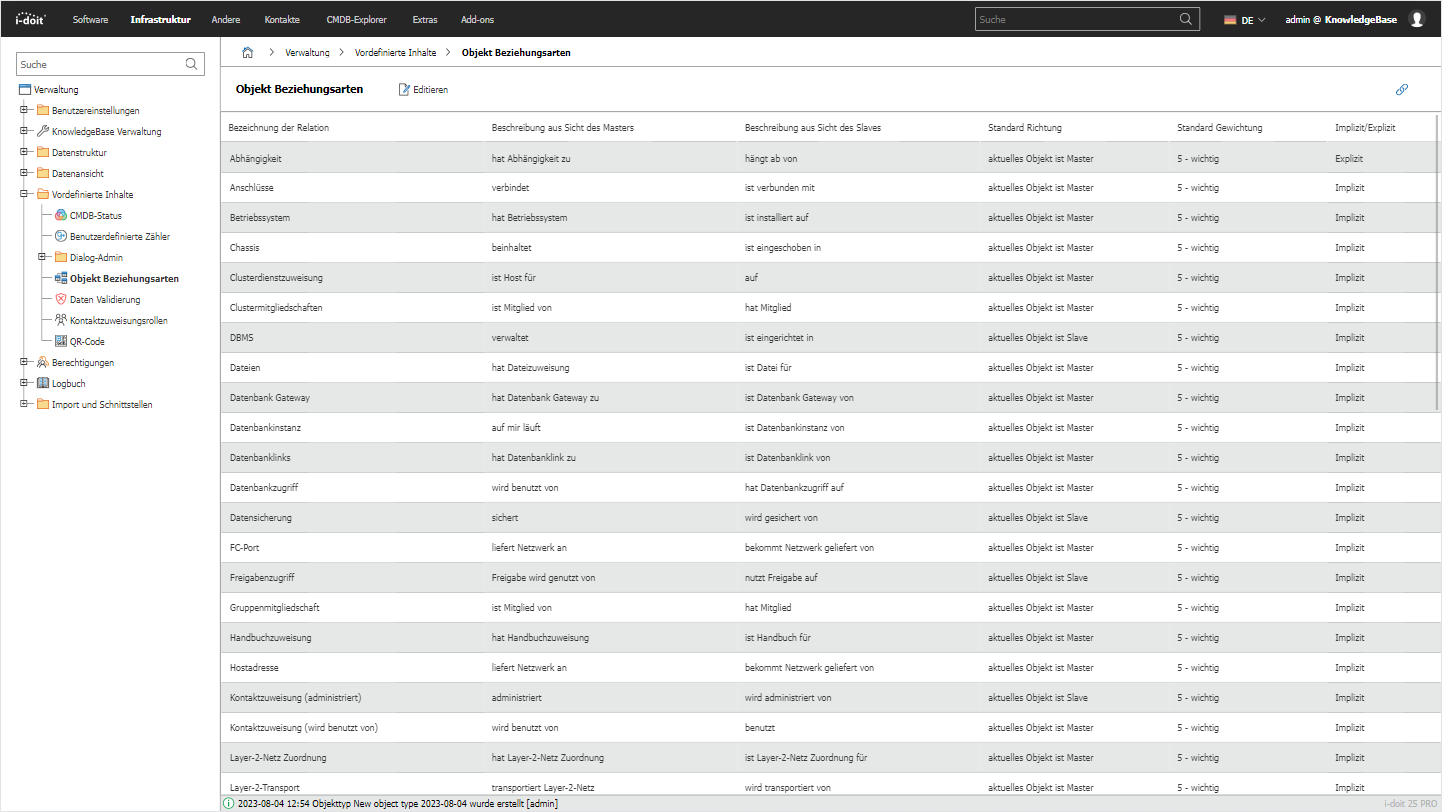
Task: Click the magnifier icon in top search
Action: tap(1186, 19)
